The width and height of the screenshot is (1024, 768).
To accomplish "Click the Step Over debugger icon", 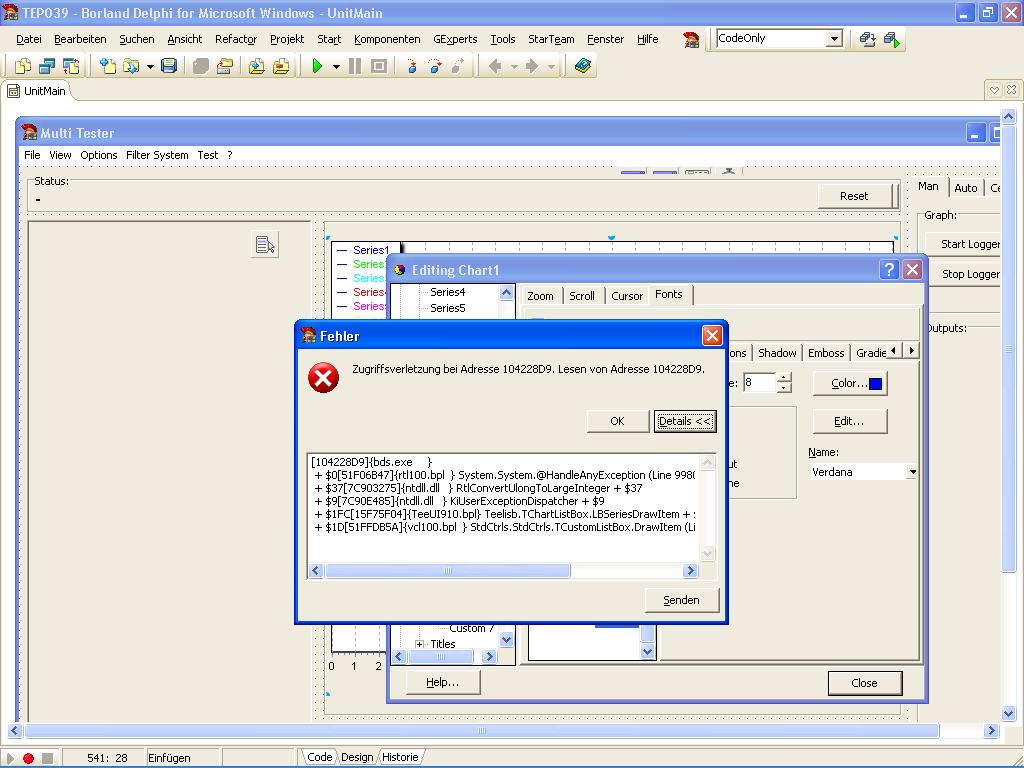I will [435, 66].
